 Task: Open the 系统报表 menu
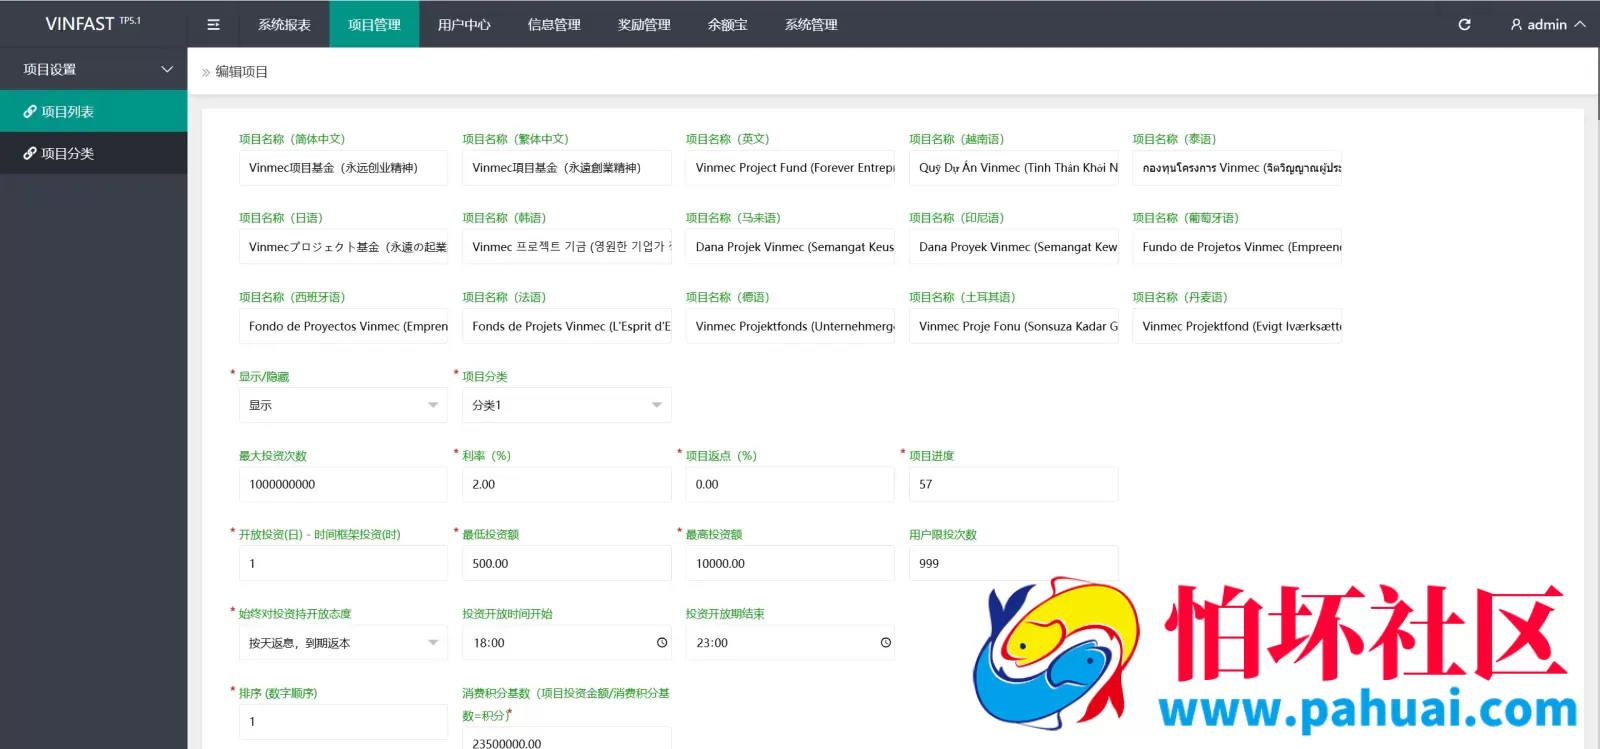click(x=284, y=24)
